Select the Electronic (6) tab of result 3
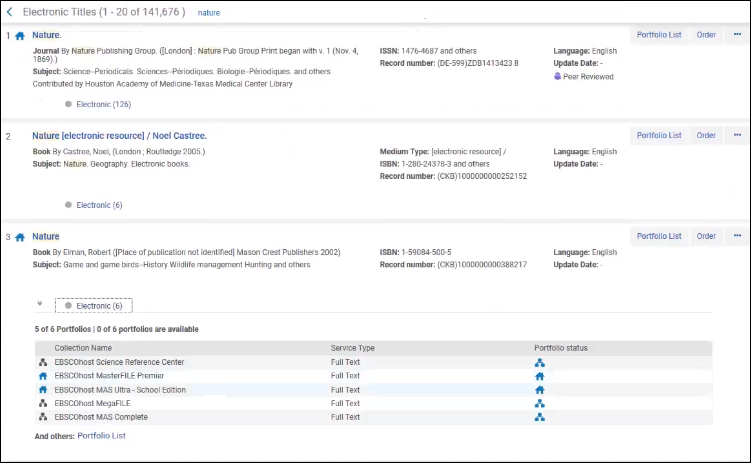The width and height of the screenshot is (751, 463). 94,305
